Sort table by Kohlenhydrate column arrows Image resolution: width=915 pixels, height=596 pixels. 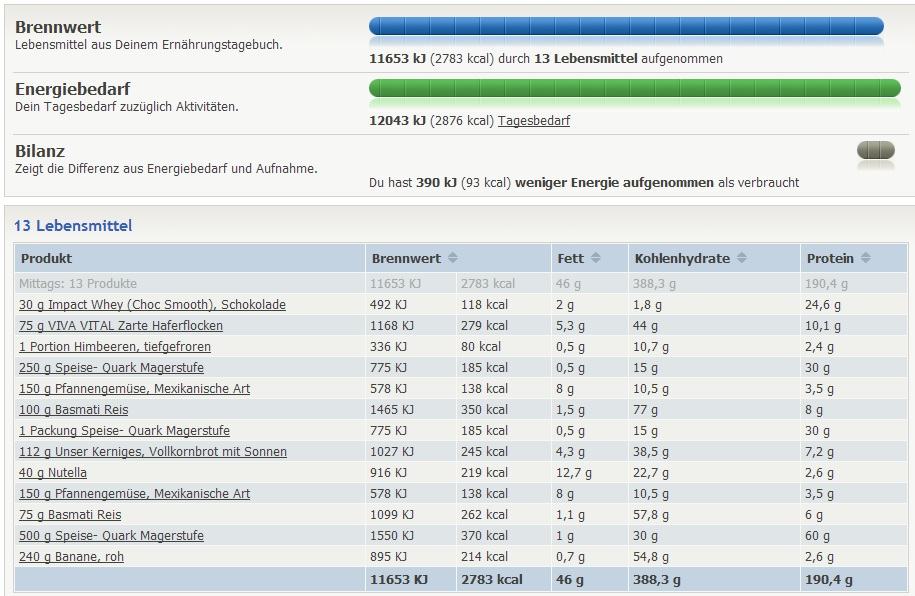click(x=742, y=257)
